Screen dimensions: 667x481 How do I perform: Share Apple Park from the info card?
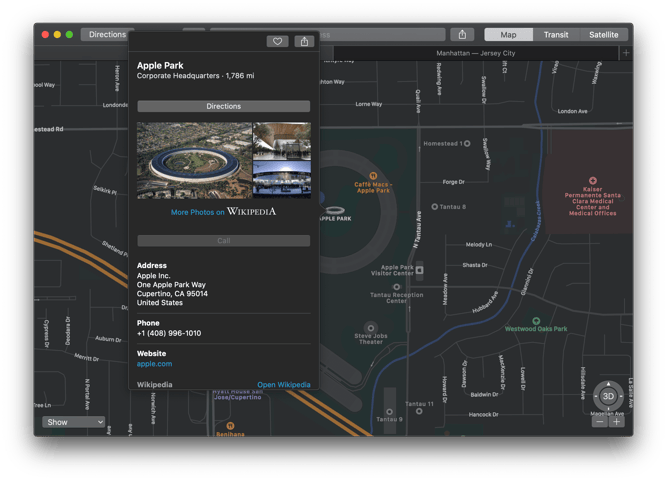tap(304, 41)
